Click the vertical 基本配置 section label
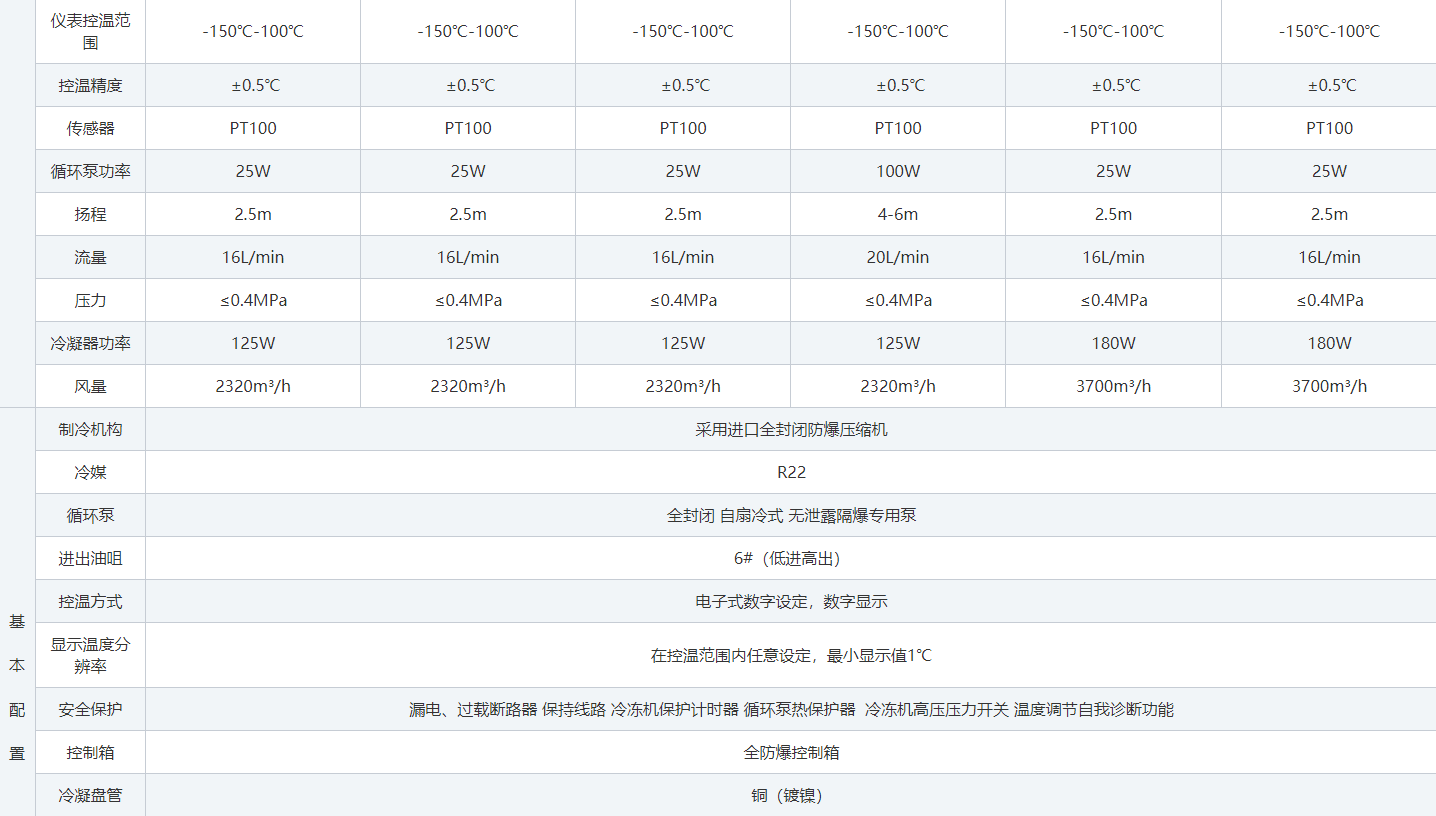 coord(17,687)
